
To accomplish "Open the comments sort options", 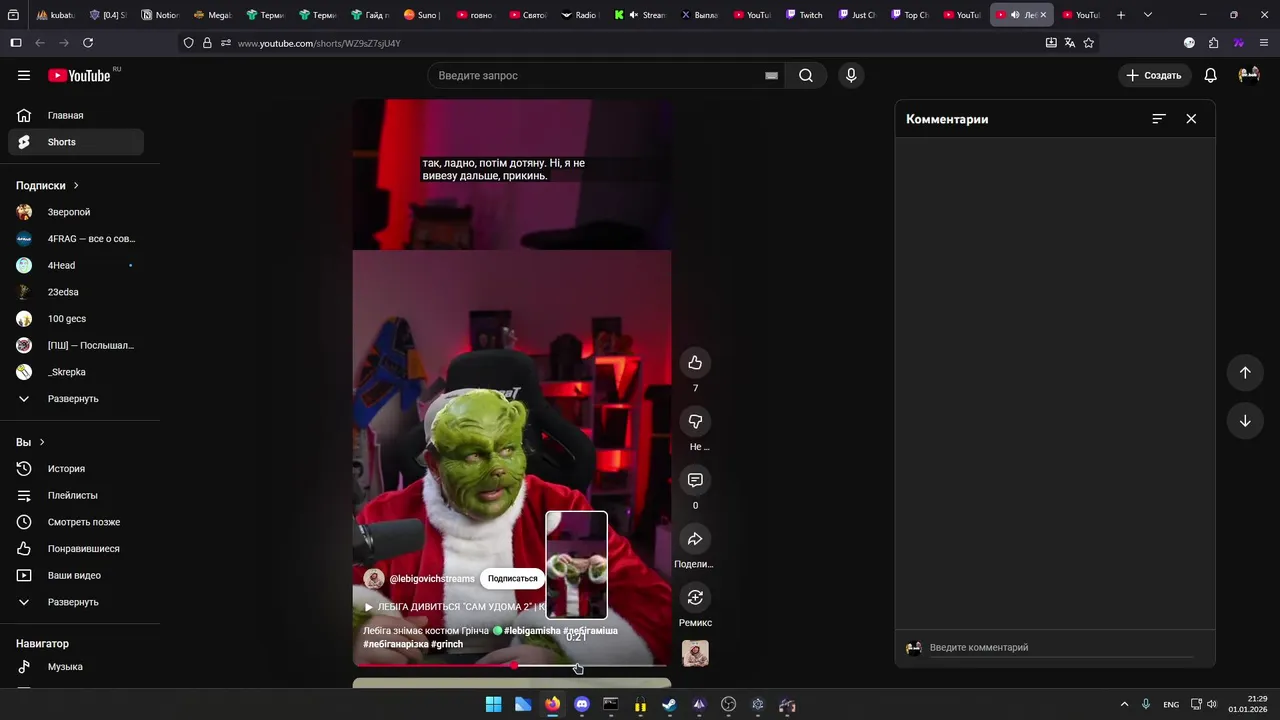I will click(x=1159, y=118).
